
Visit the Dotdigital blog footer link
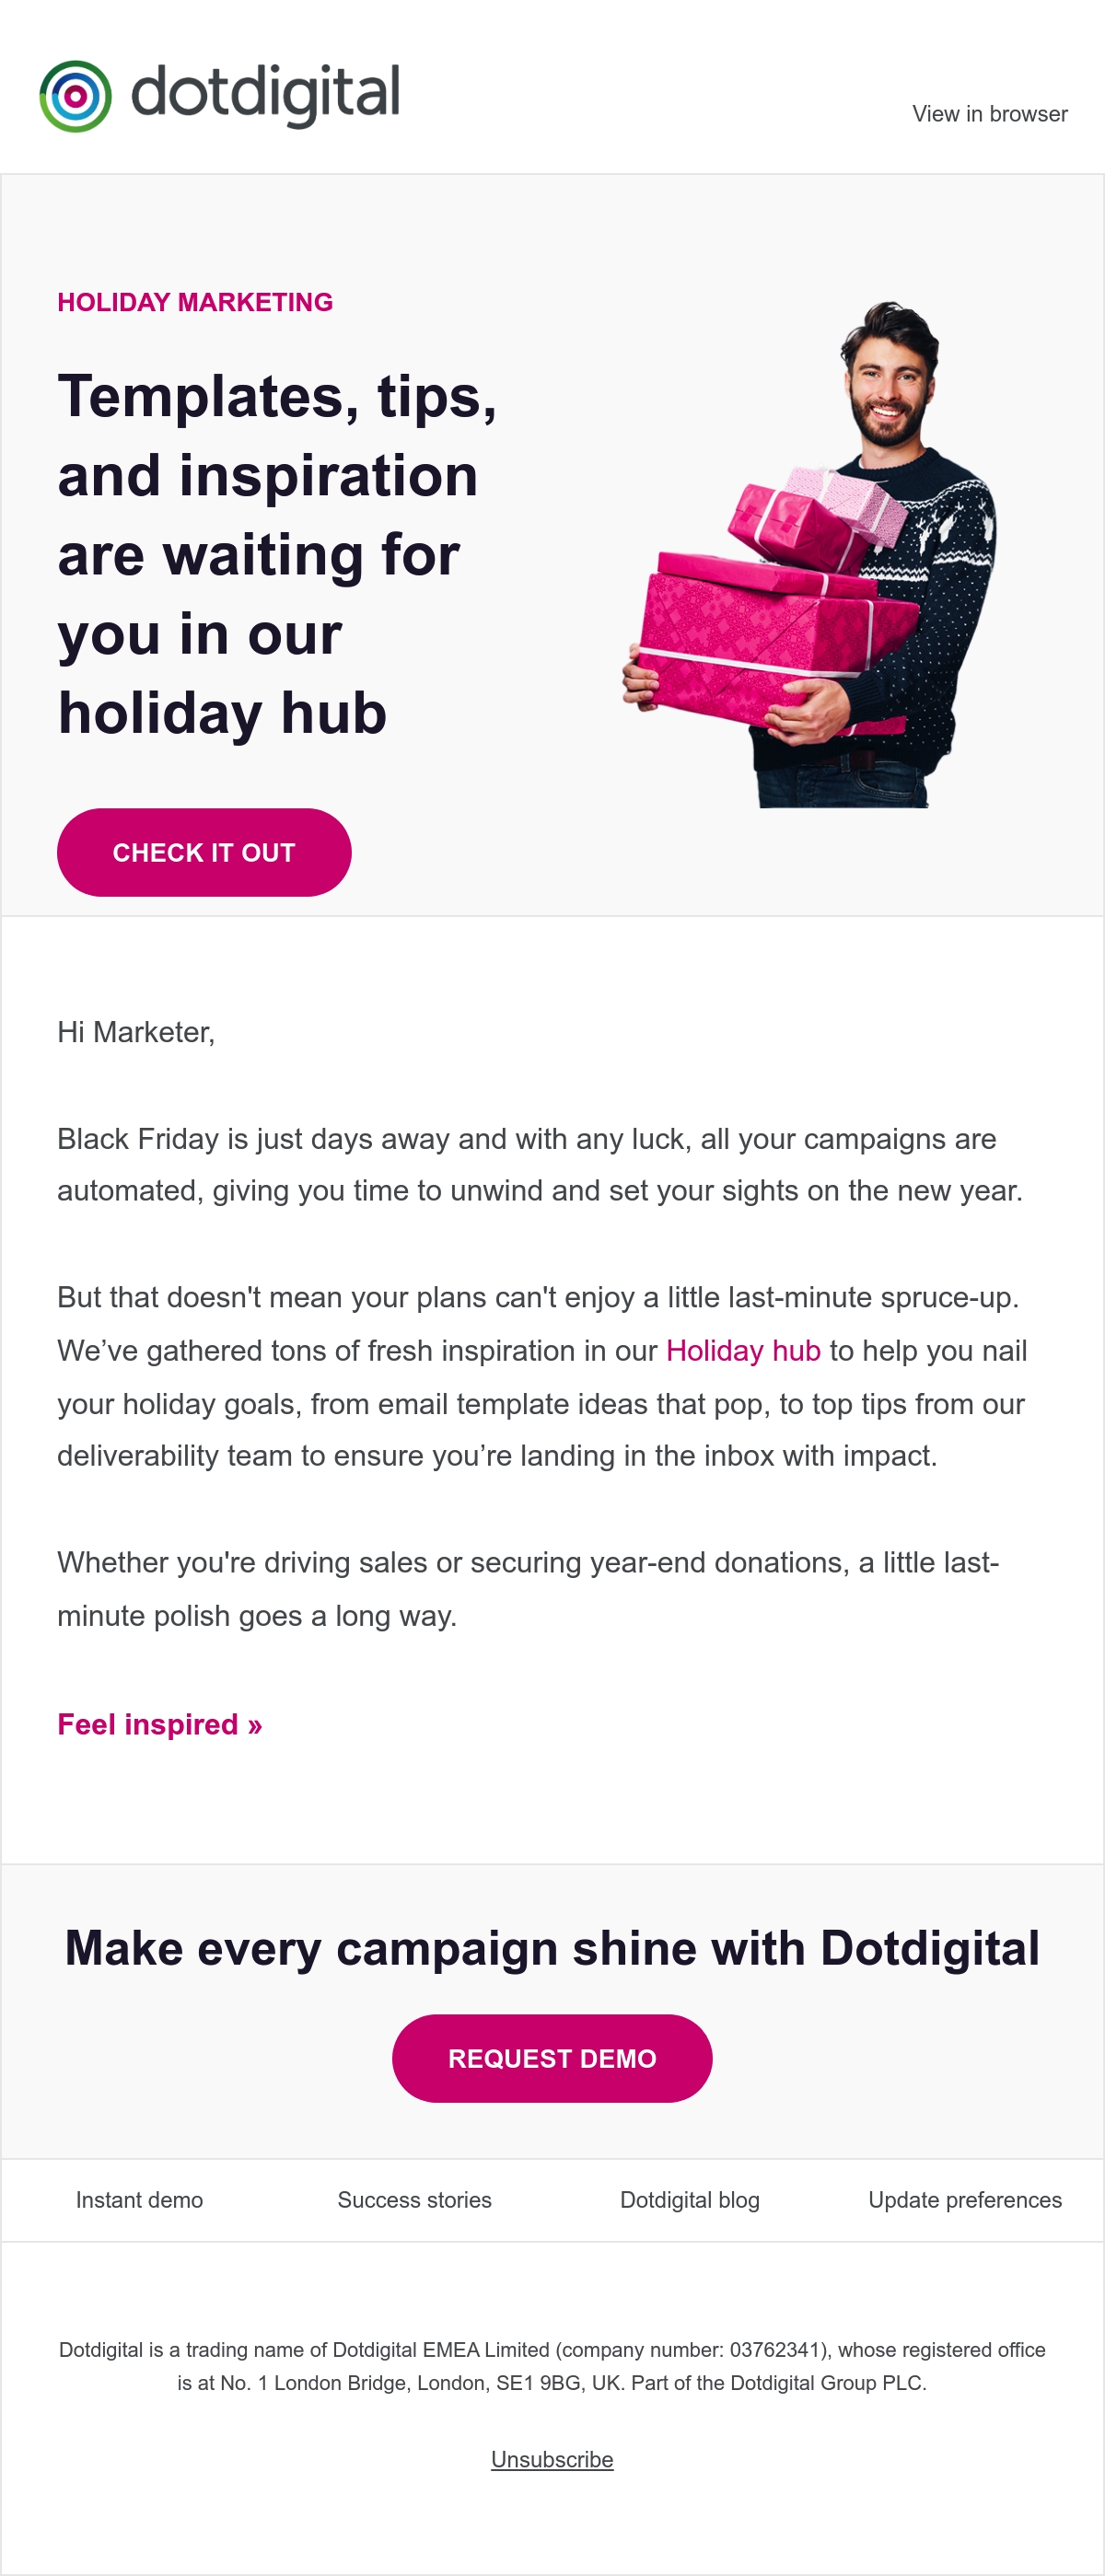[x=690, y=2200]
